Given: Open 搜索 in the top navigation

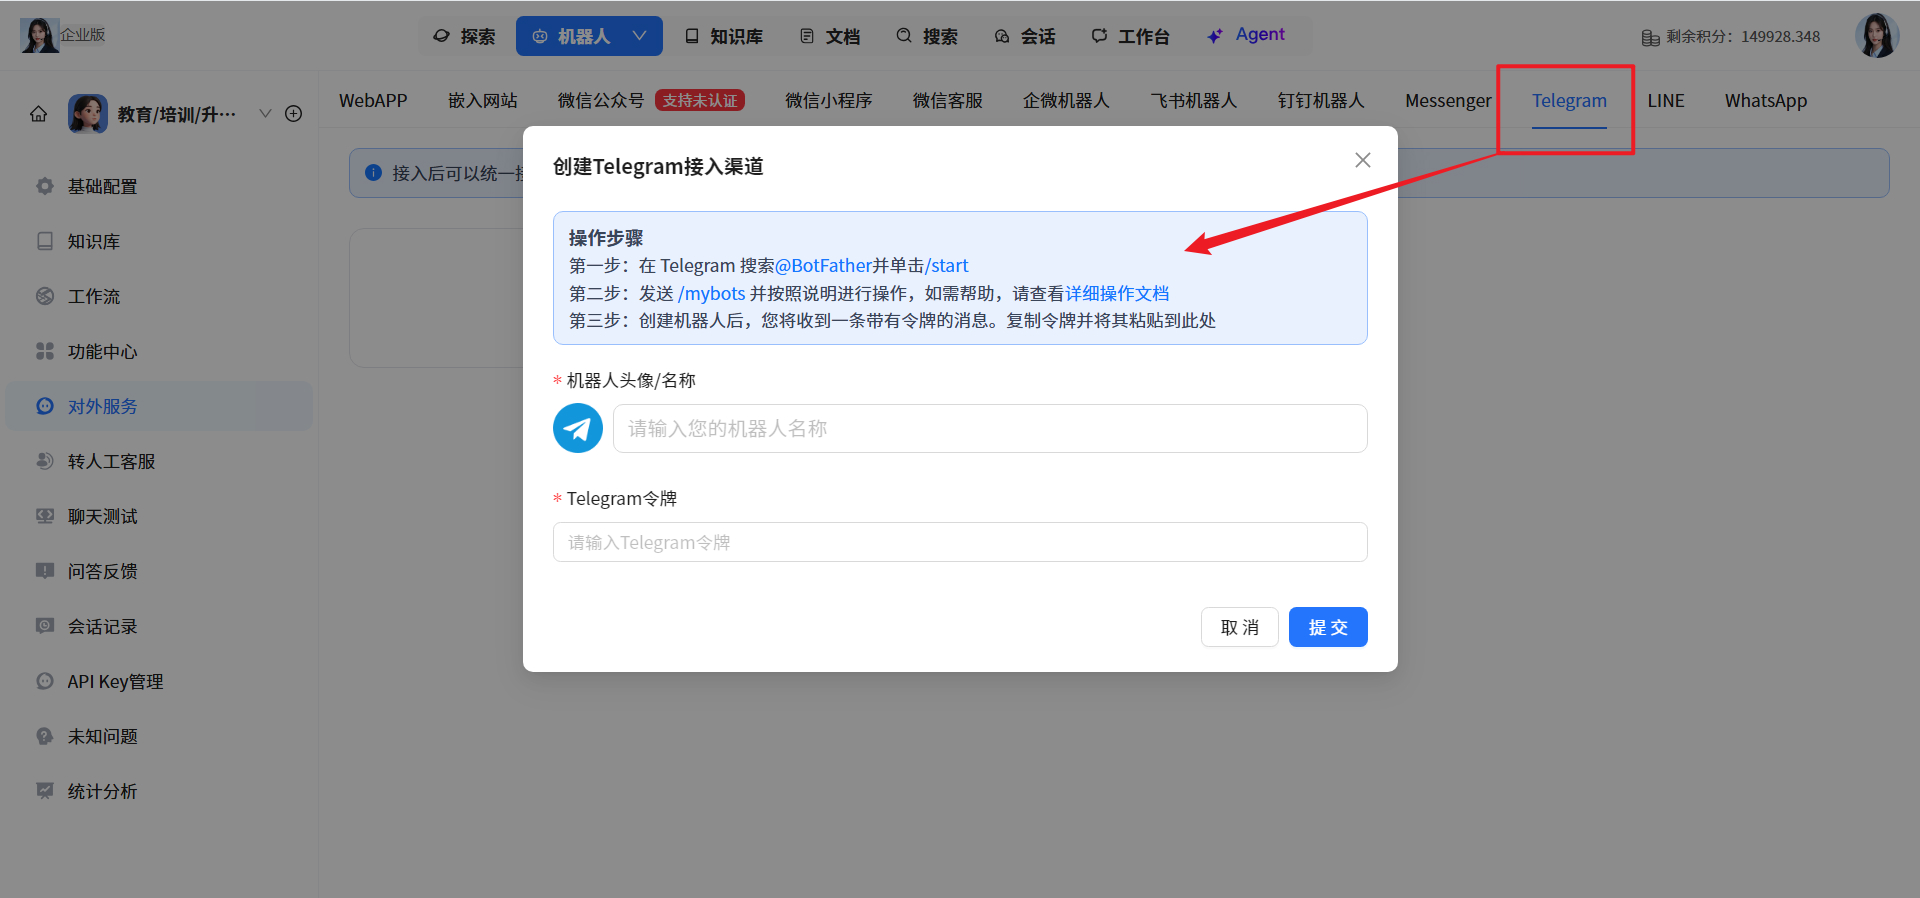Looking at the screenshot, I should (927, 36).
